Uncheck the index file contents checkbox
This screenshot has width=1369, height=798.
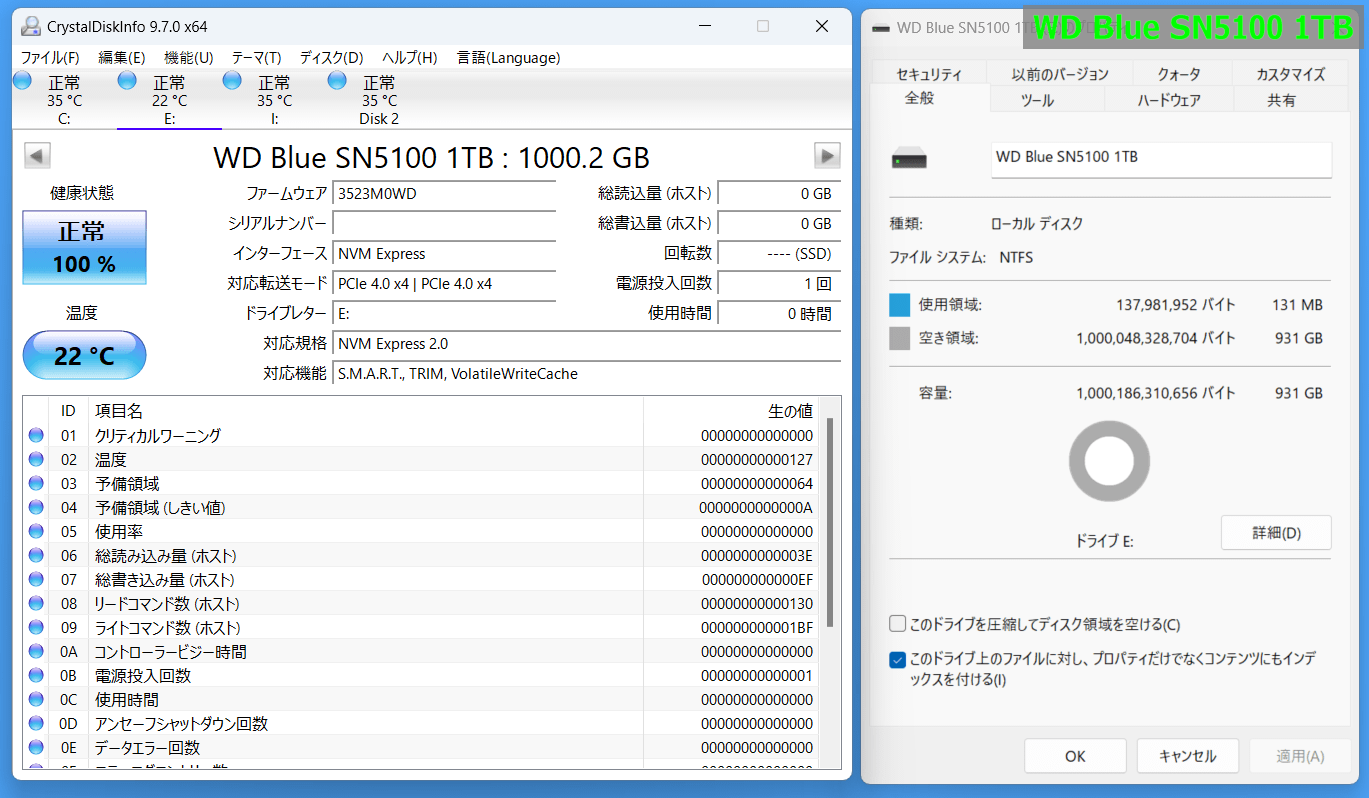[898, 660]
